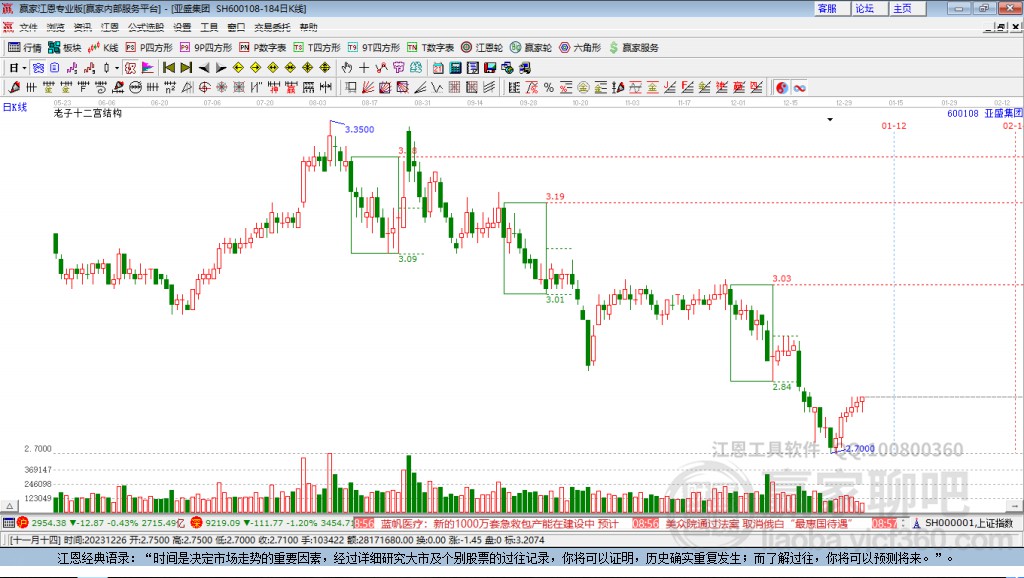Image resolution: width=1024 pixels, height=578 pixels.
Task: Open the T数字表 tool
Action: tap(430, 48)
